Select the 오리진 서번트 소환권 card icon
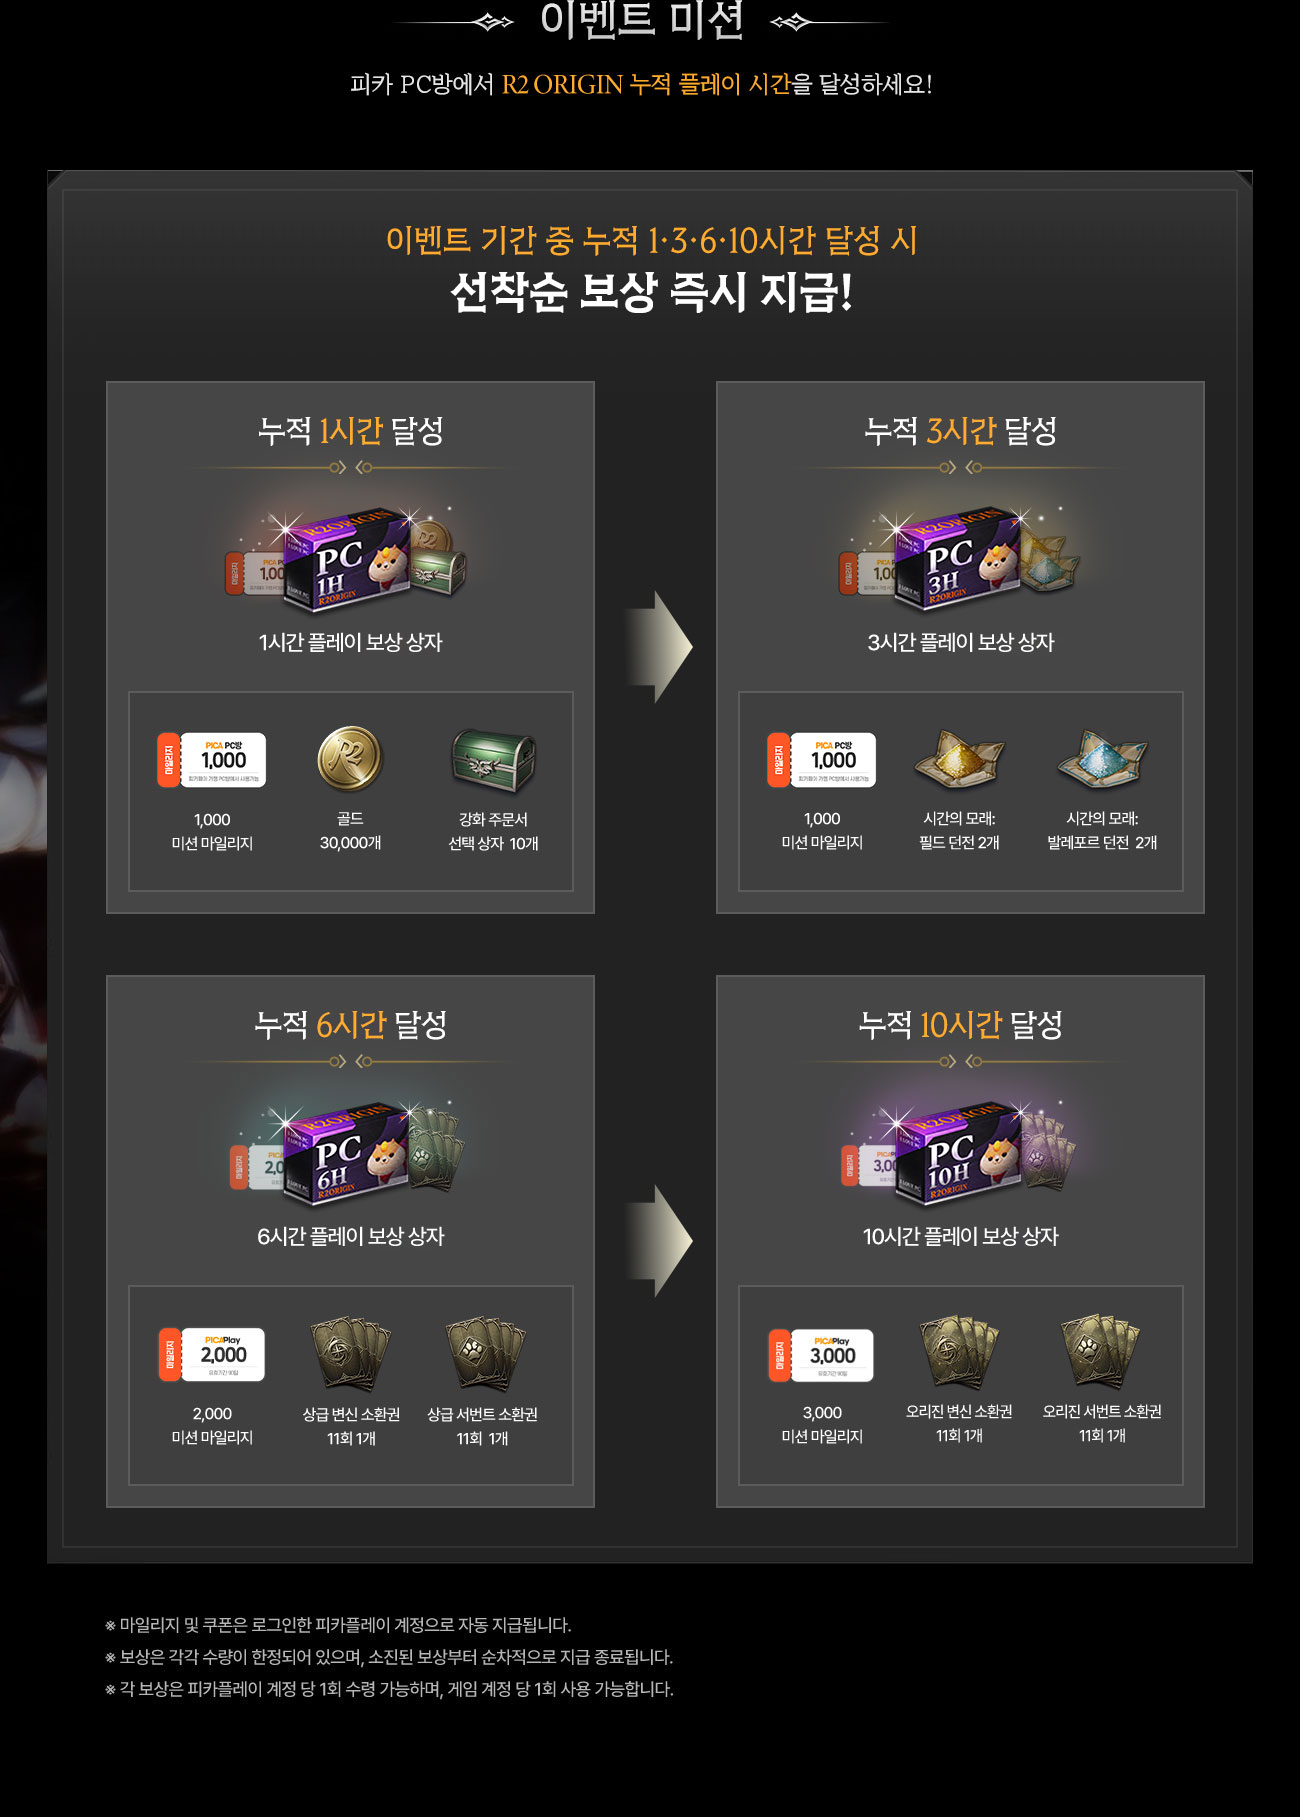The height and width of the screenshot is (1817, 1300). (x=1101, y=1352)
